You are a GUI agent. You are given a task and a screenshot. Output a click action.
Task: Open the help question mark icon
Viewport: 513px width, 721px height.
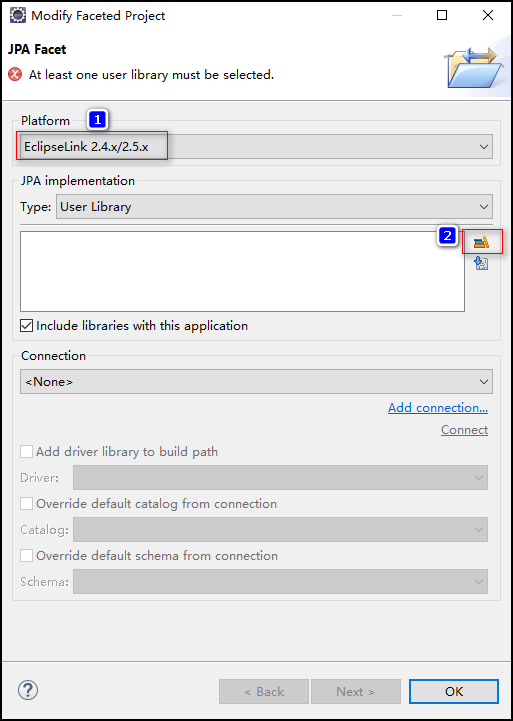click(x=28, y=690)
